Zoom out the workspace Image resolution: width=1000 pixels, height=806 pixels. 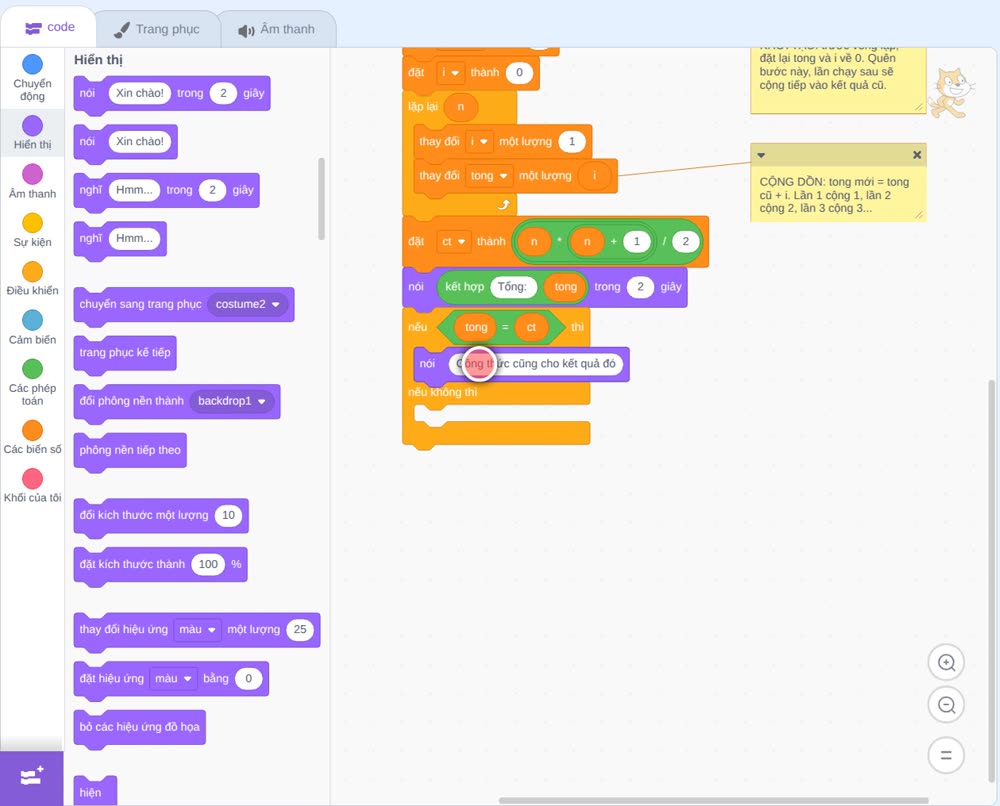tap(946, 705)
